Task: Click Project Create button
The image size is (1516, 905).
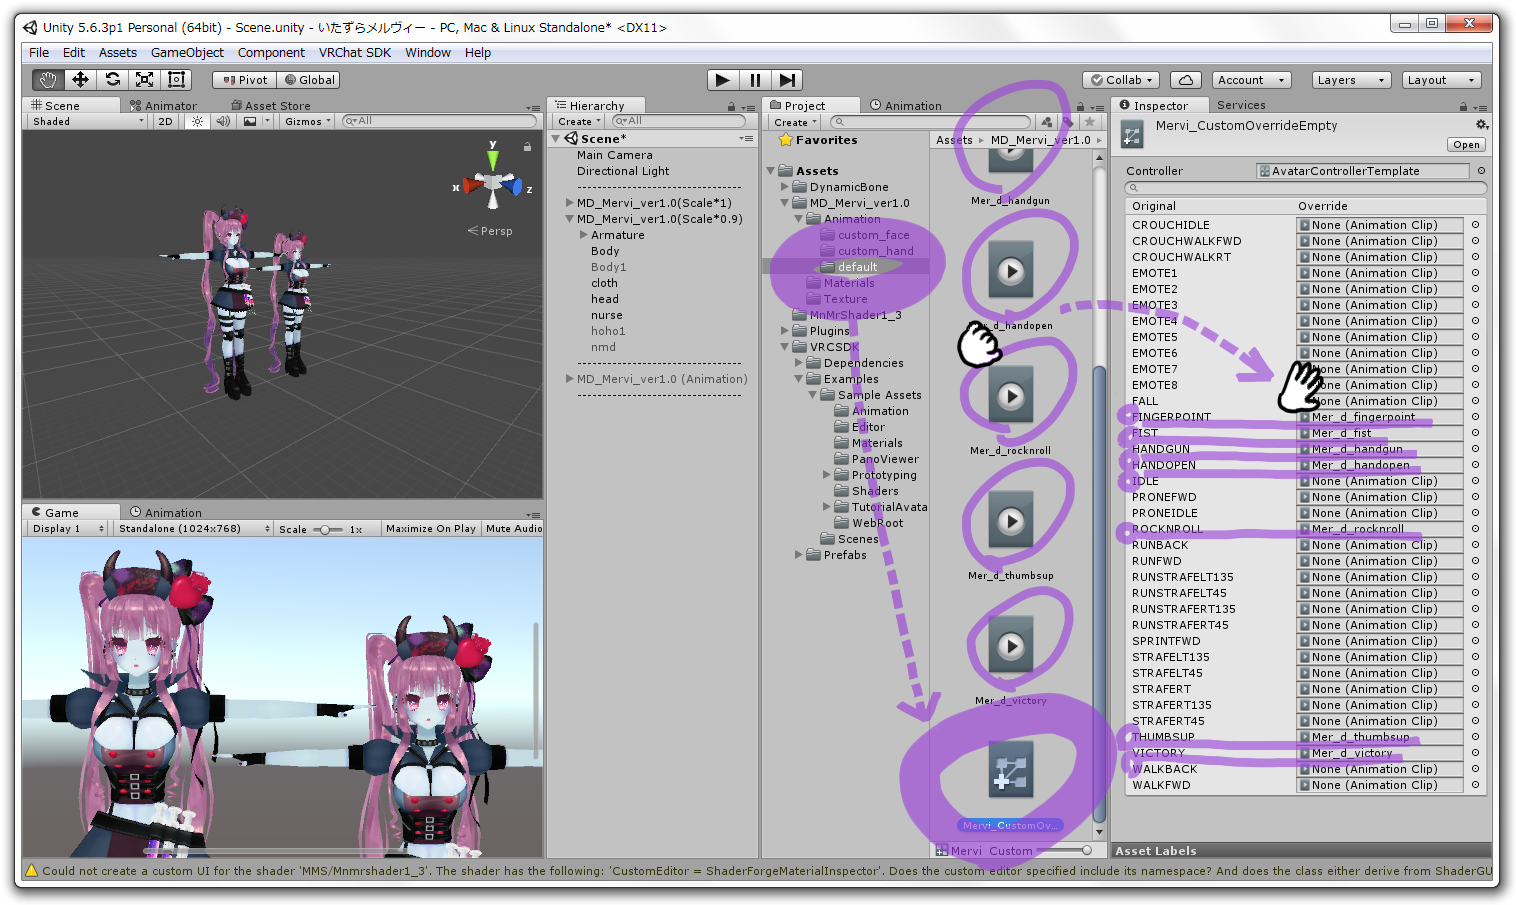Action: point(794,122)
